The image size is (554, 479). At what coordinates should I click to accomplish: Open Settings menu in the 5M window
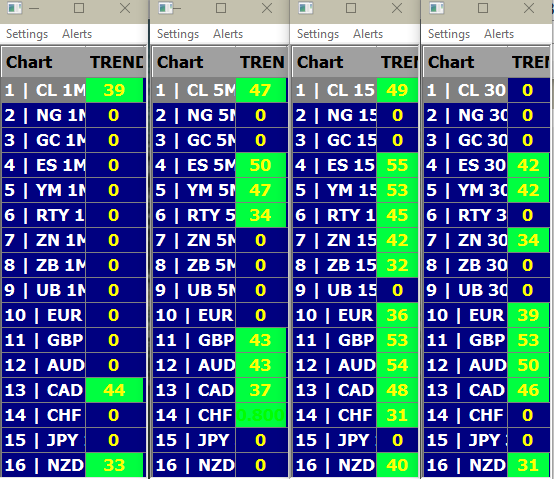pos(178,34)
